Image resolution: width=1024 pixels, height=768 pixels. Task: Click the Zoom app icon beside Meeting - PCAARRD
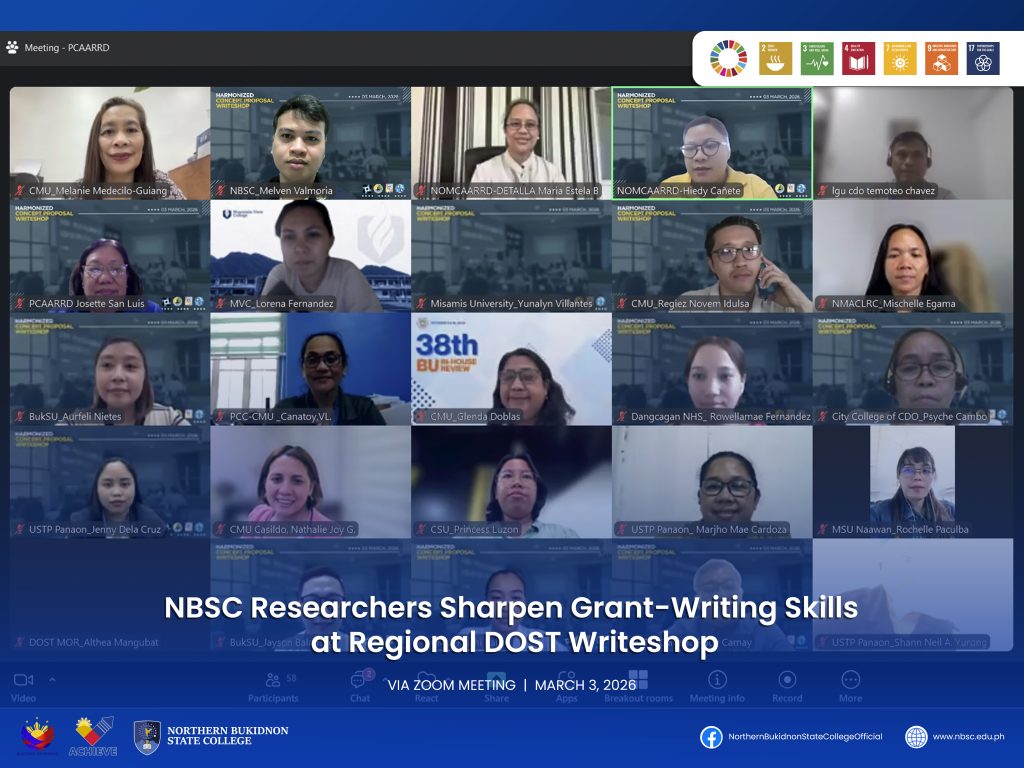12,47
